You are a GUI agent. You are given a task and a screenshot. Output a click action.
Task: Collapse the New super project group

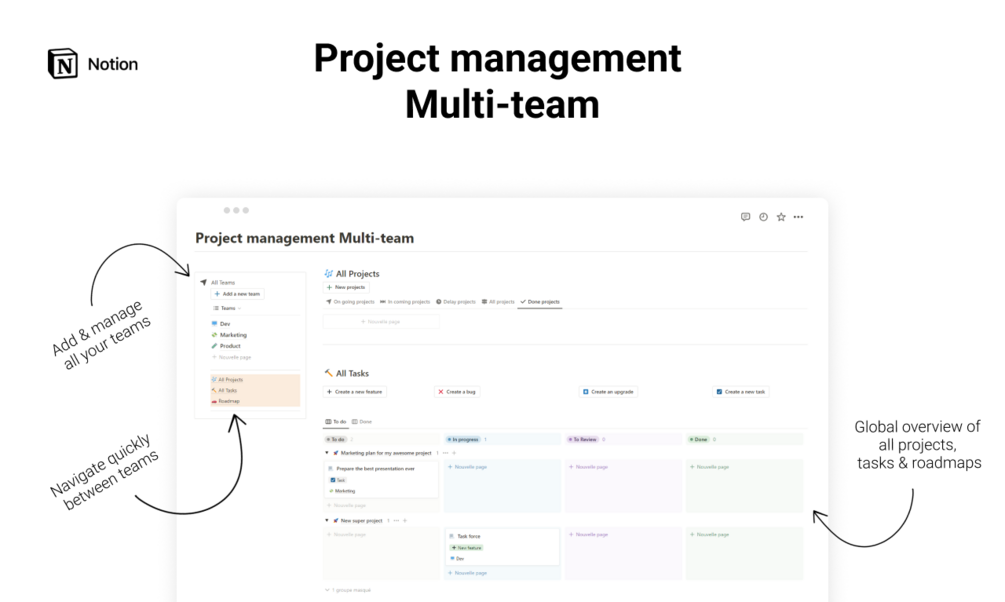[327, 521]
